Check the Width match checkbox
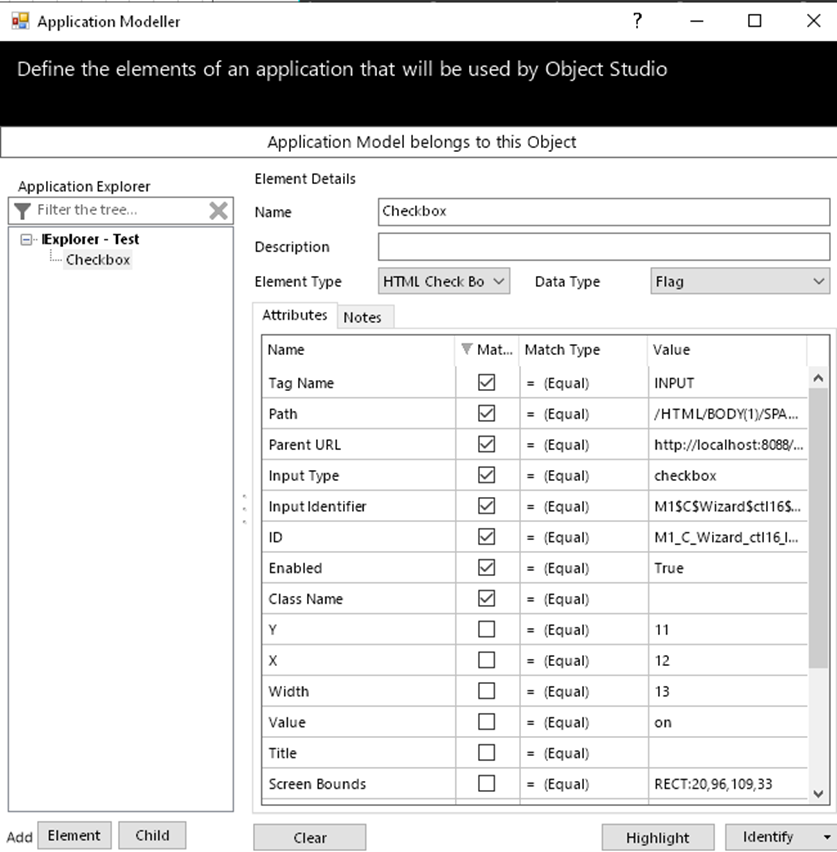The image size is (837, 852). tap(486, 691)
